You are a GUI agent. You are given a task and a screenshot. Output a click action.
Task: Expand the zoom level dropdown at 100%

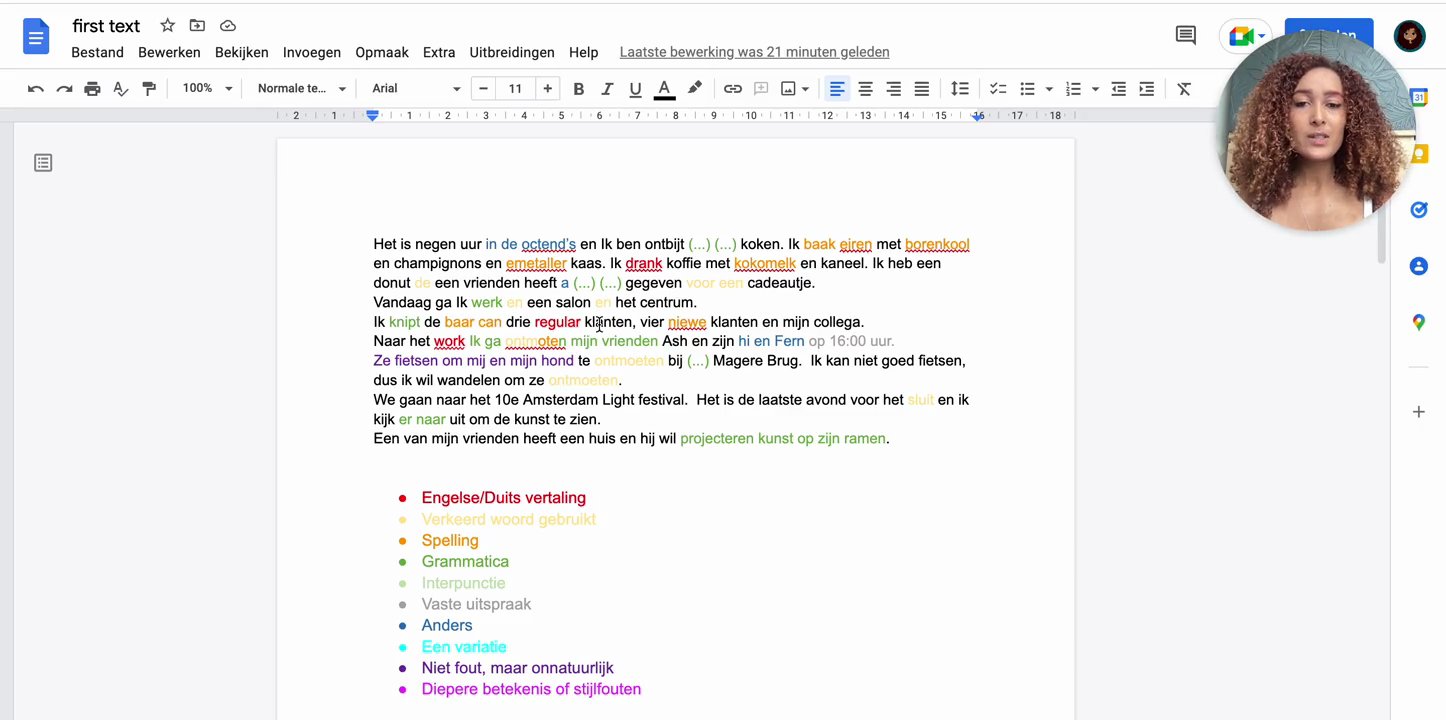[x=205, y=88]
